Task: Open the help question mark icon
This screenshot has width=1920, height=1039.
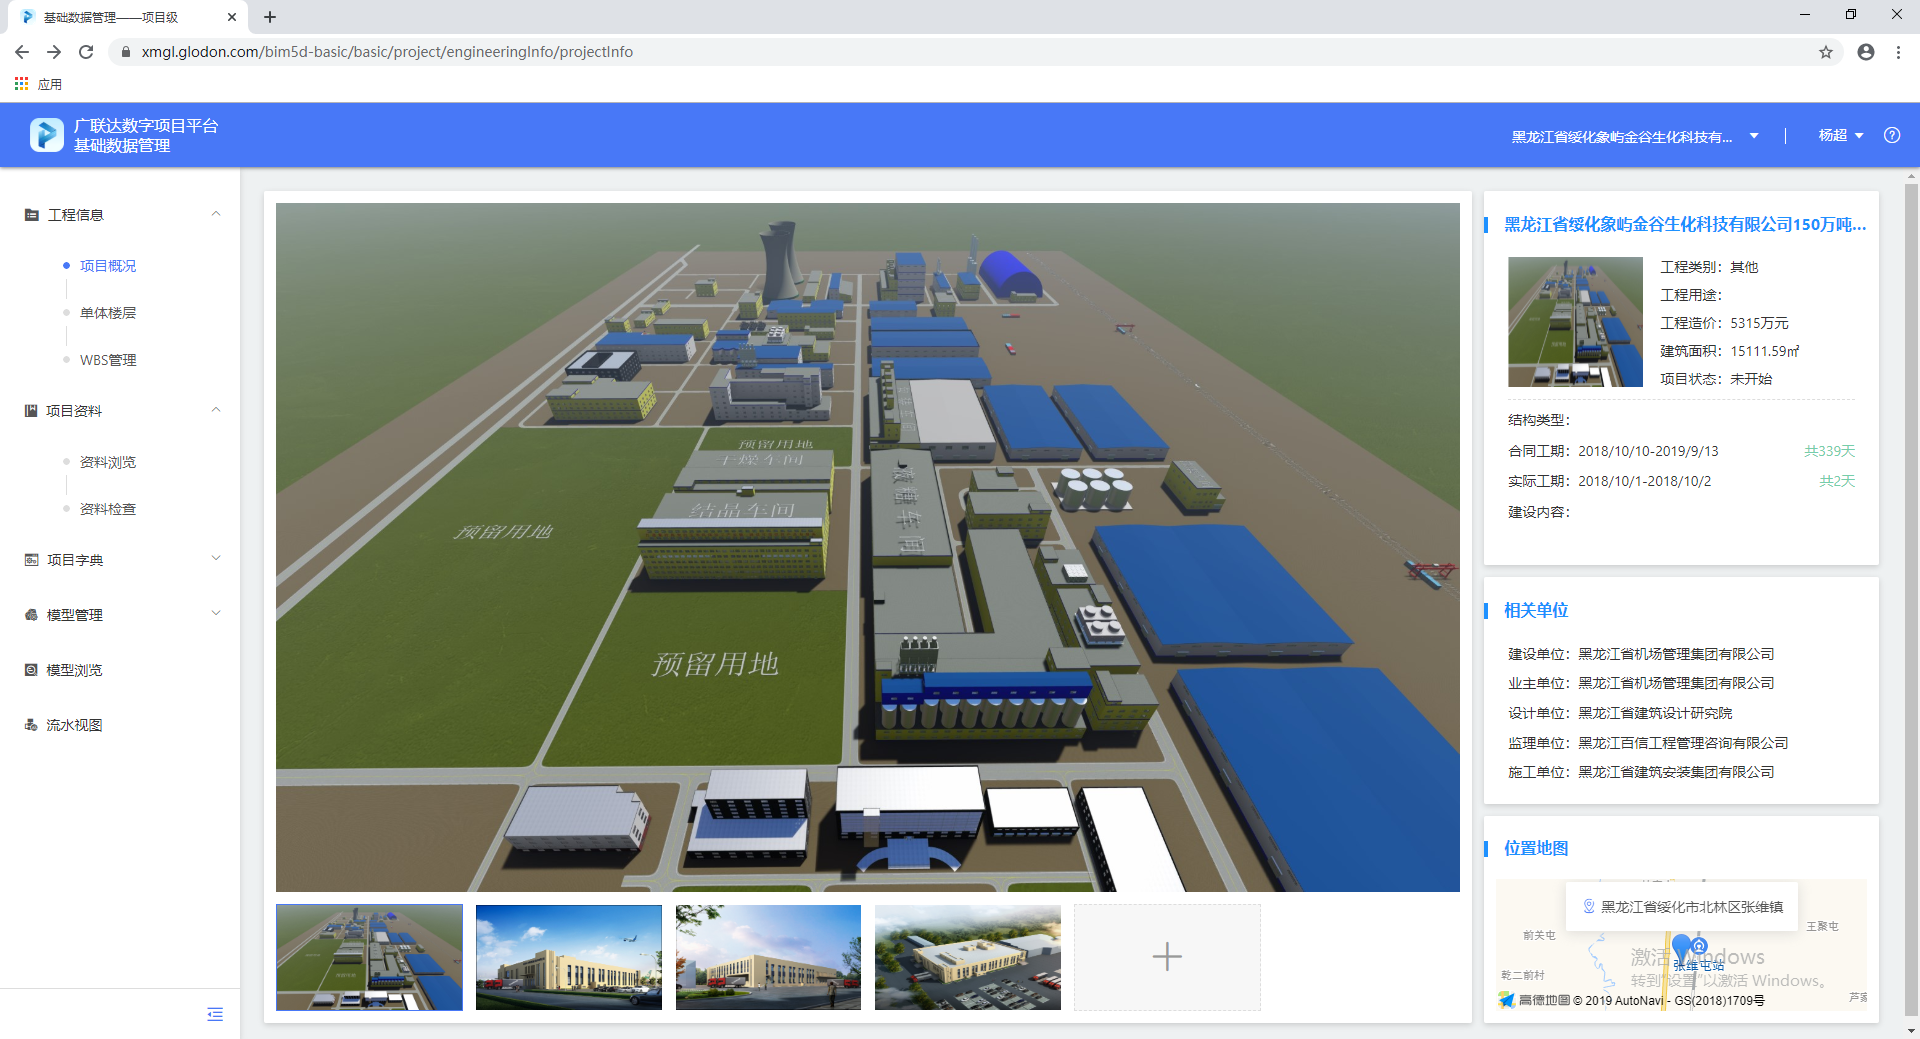Action: click(x=1892, y=135)
